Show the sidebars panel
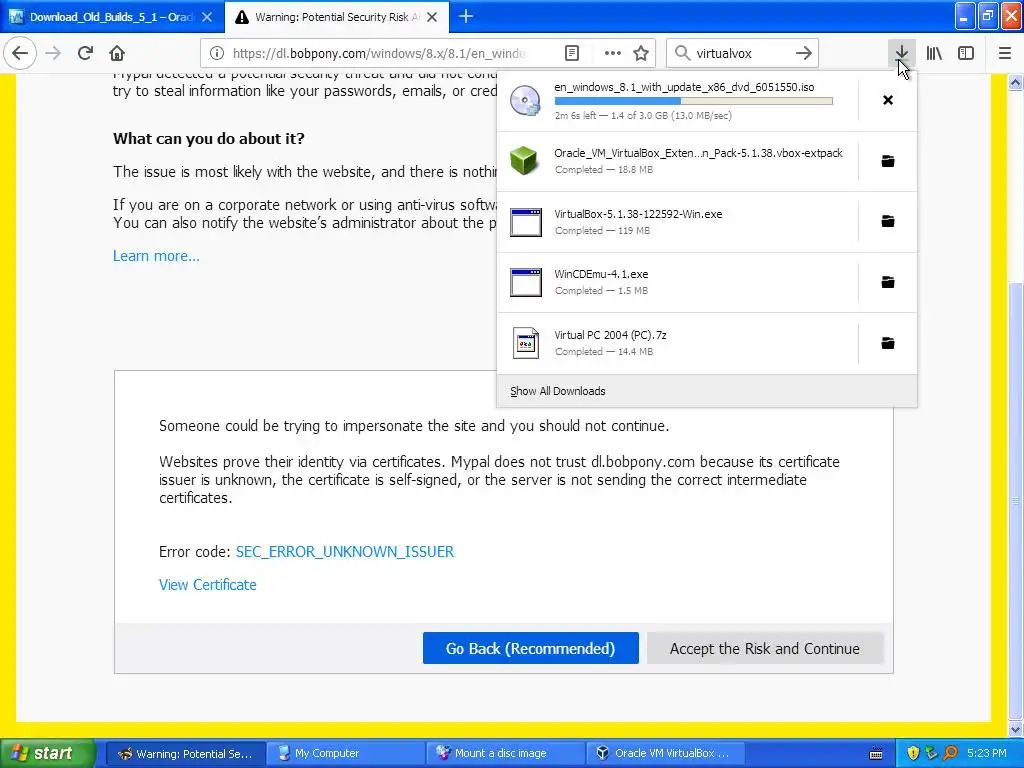1024x768 pixels. (x=966, y=53)
